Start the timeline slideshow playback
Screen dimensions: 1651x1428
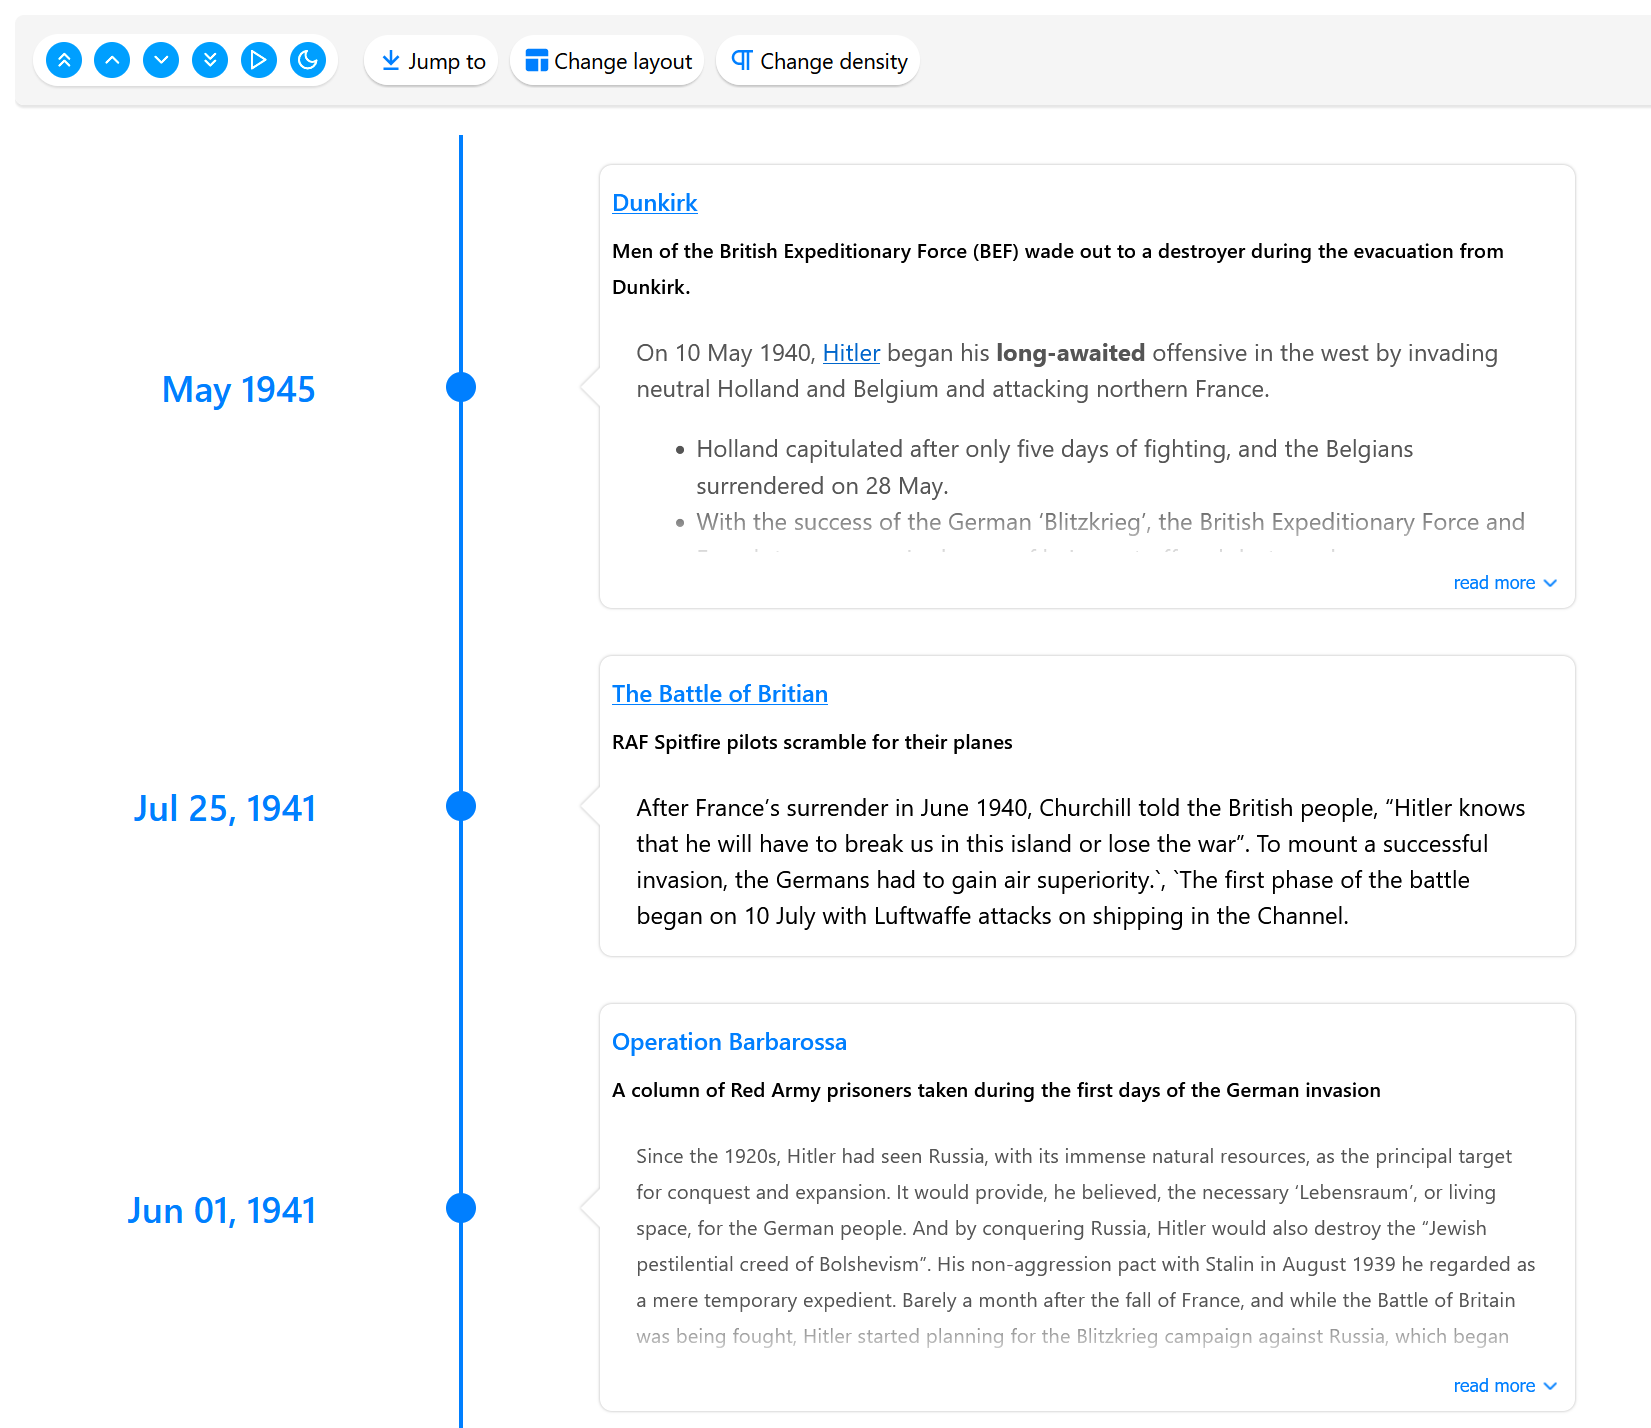[x=259, y=61]
